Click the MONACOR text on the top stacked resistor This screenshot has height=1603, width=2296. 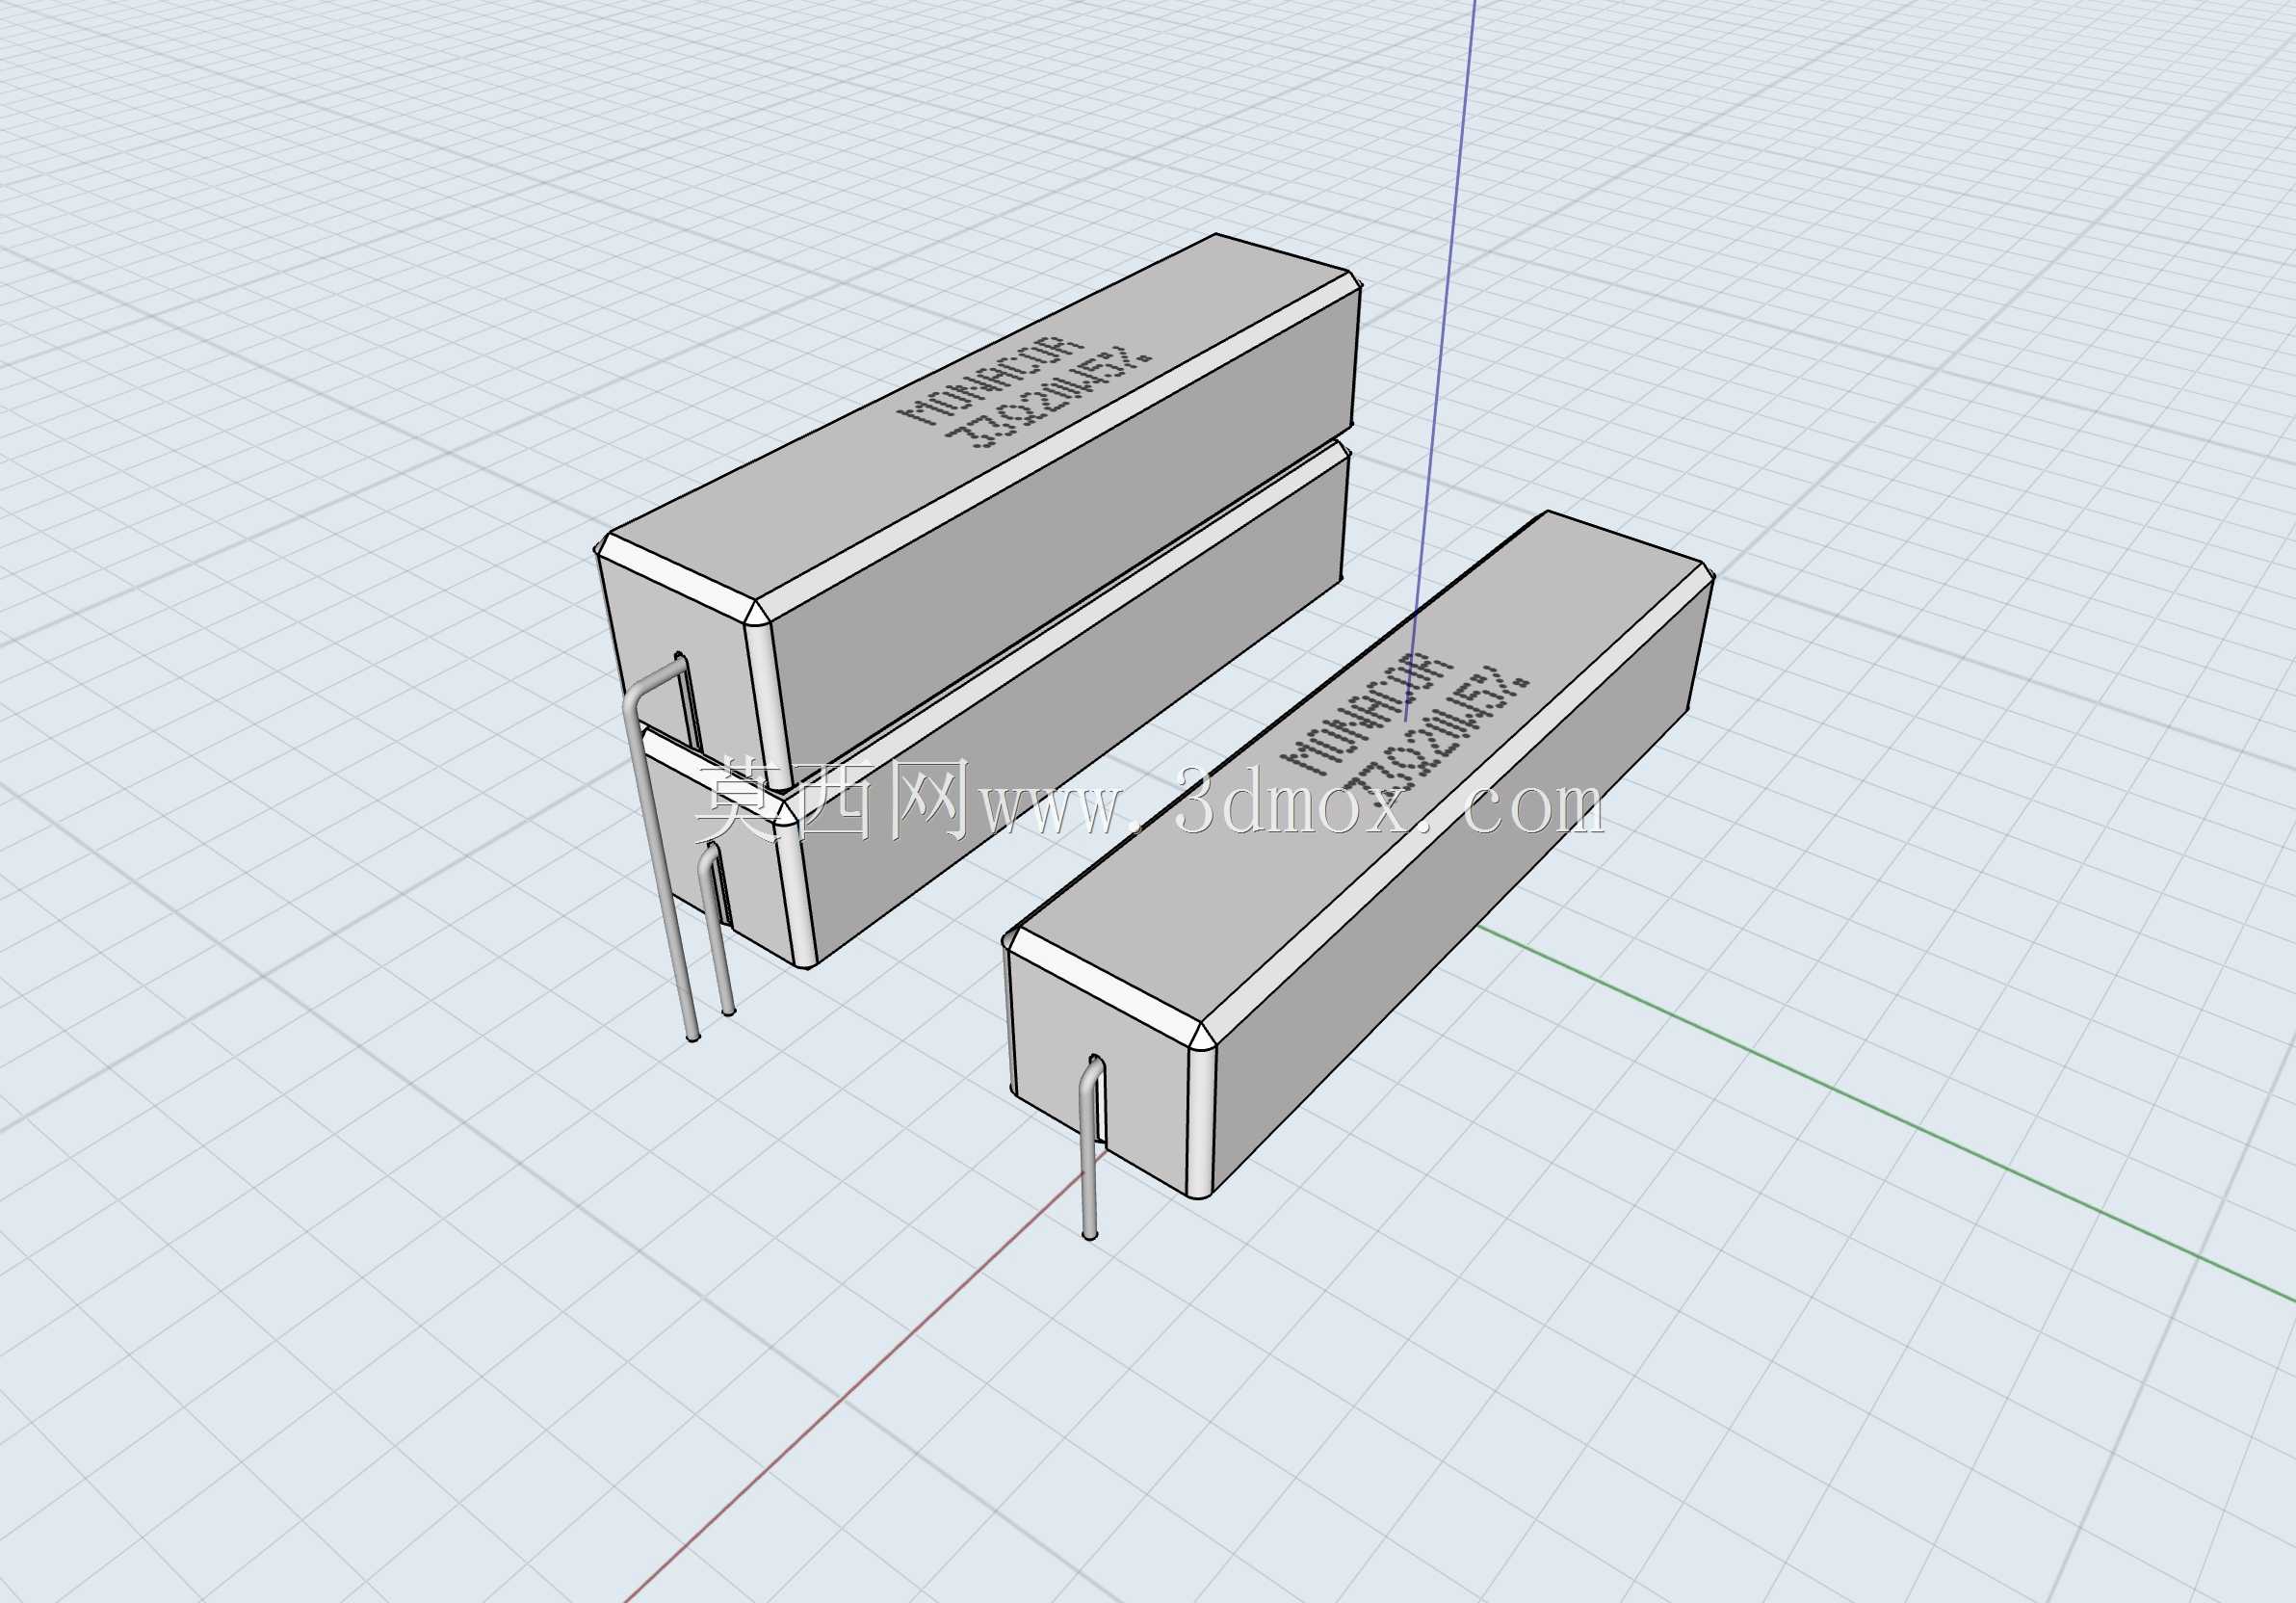point(992,381)
